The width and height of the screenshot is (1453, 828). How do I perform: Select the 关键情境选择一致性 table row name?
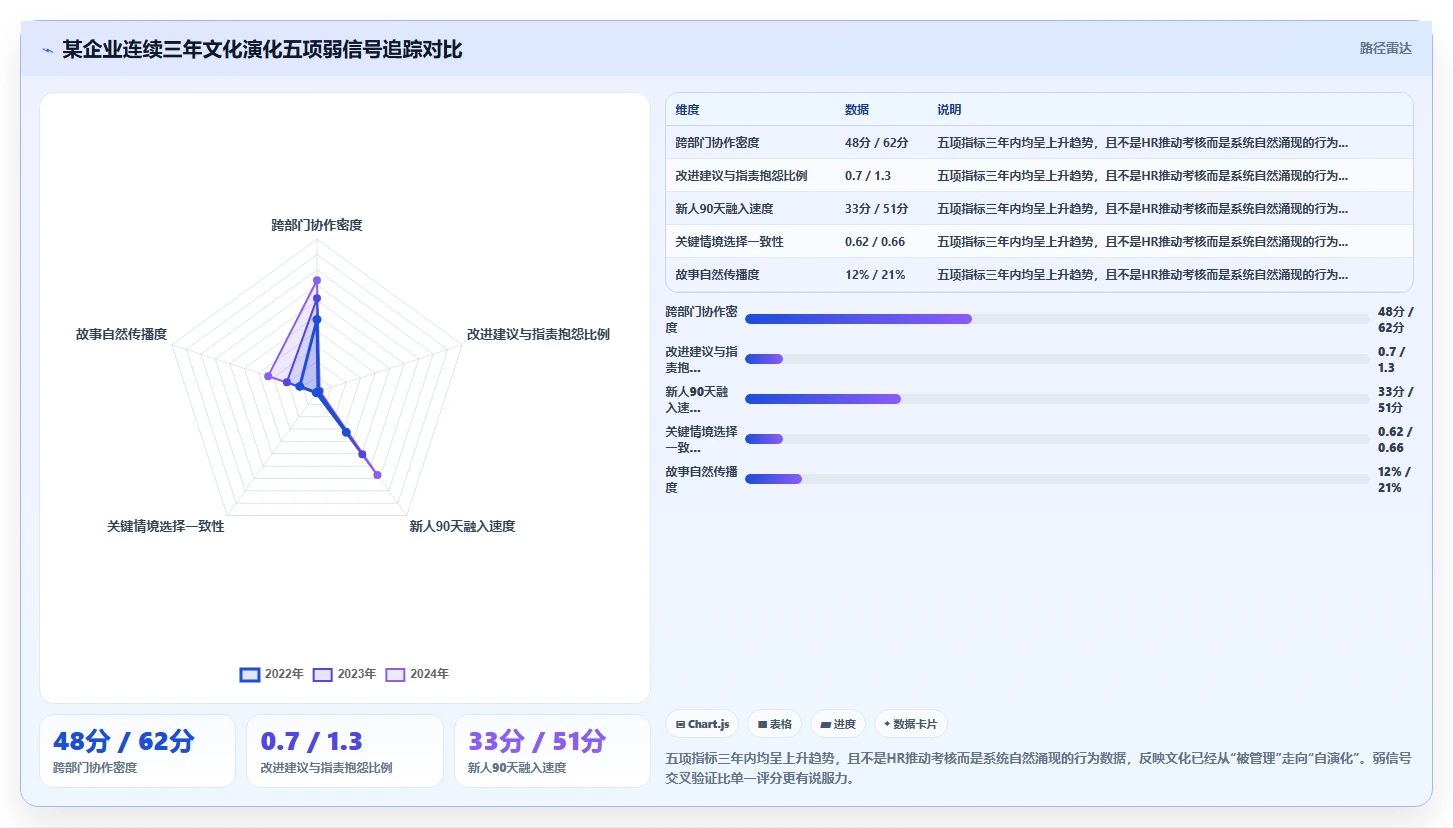729,242
